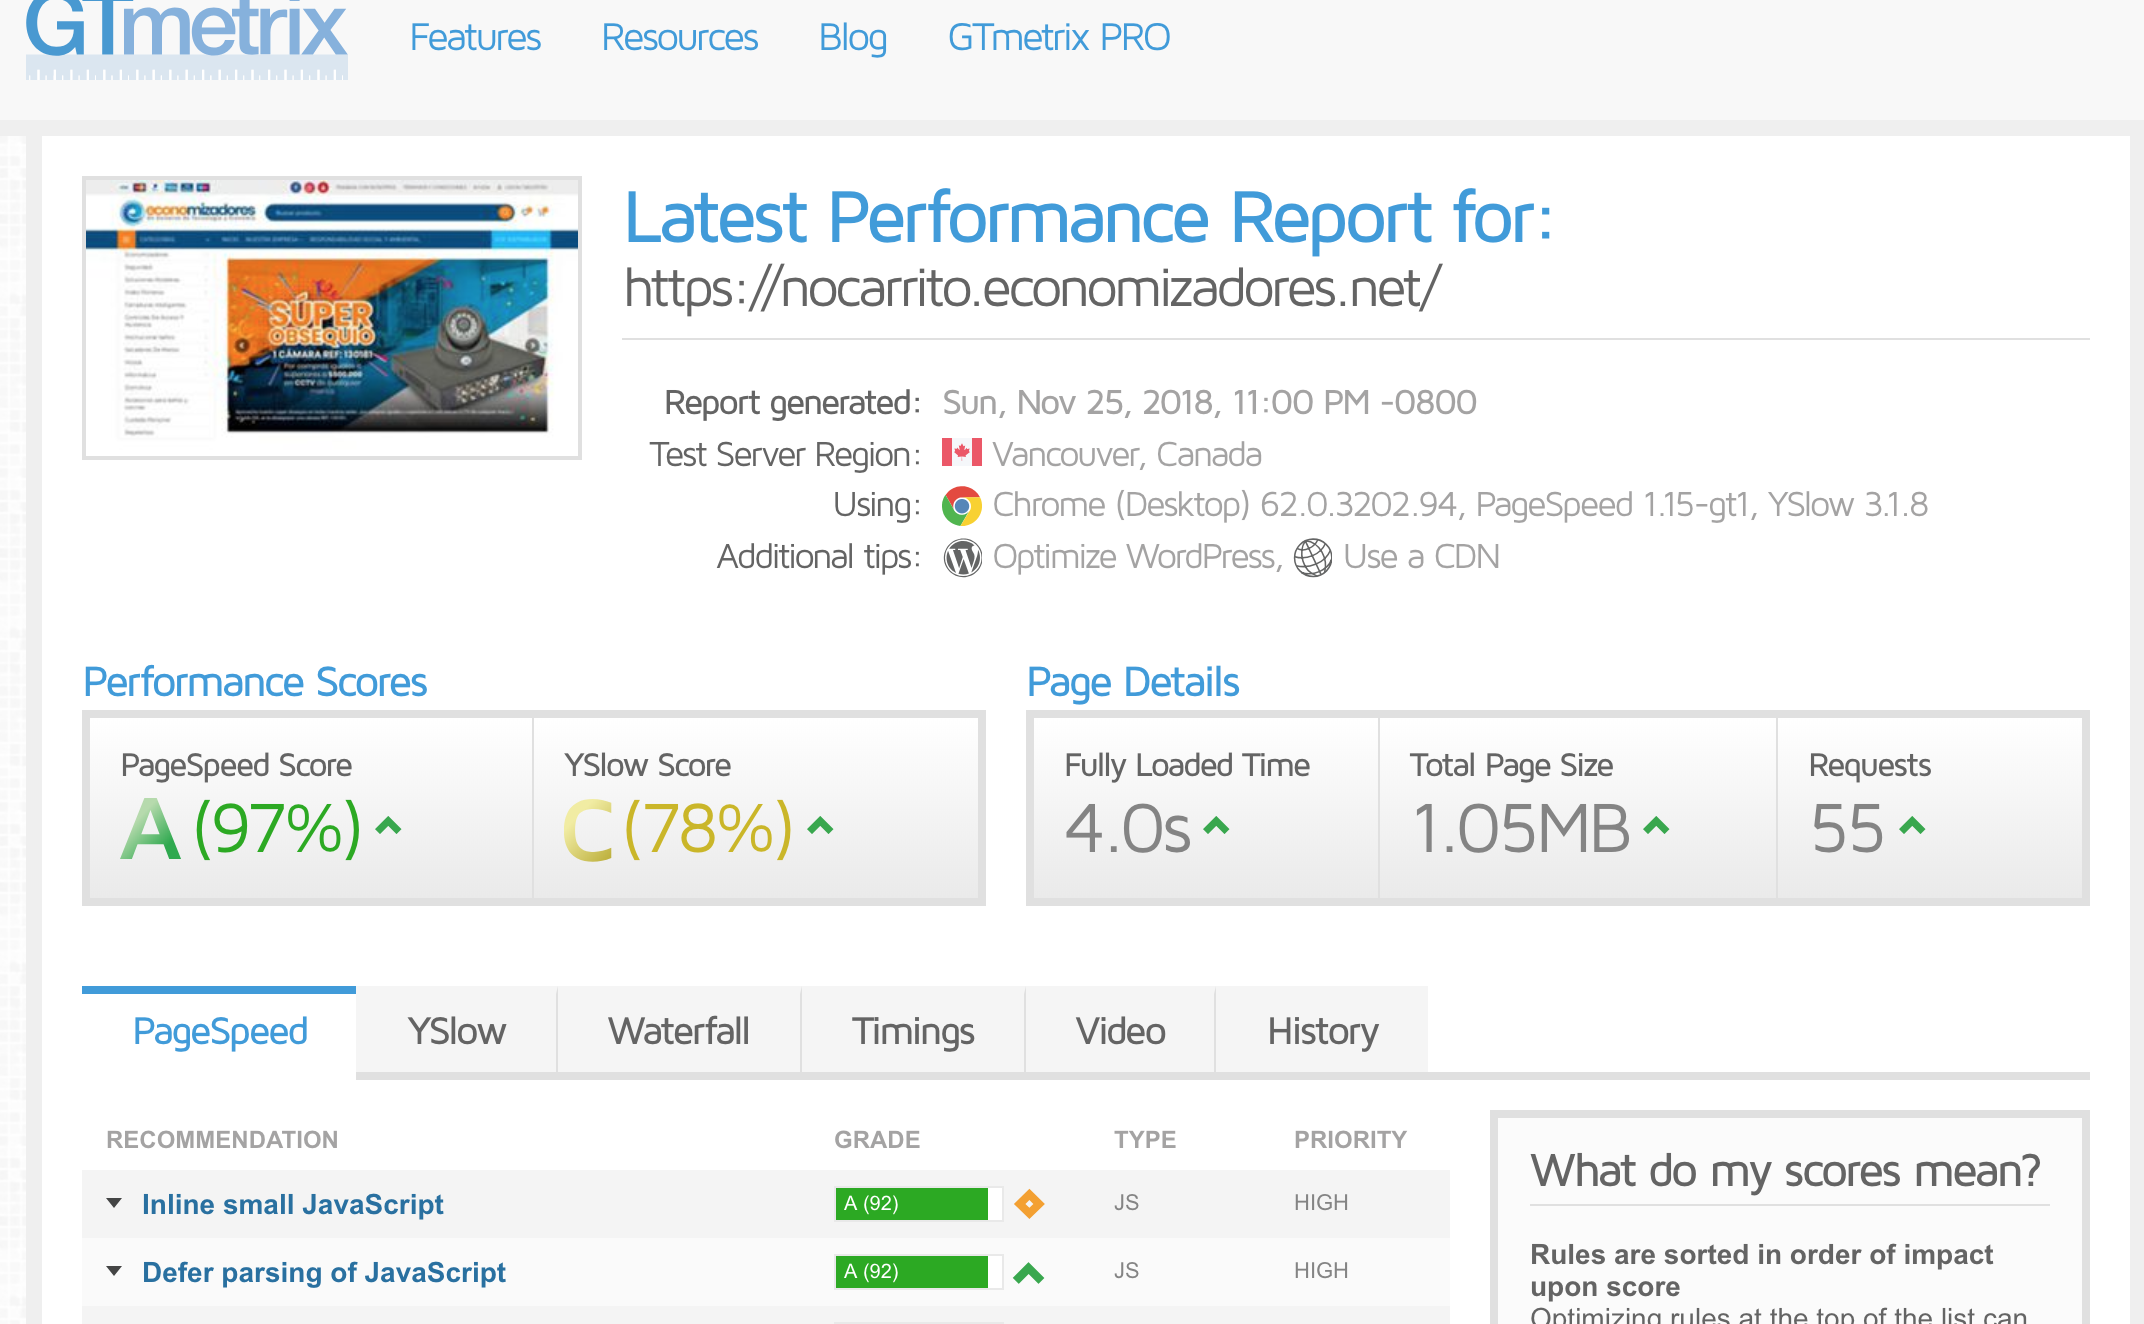Image resolution: width=2144 pixels, height=1324 pixels.
Task: Click the A (92) grade bar for Inline small JavaScript
Action: pyautogui.click(x=912, y=1203)
